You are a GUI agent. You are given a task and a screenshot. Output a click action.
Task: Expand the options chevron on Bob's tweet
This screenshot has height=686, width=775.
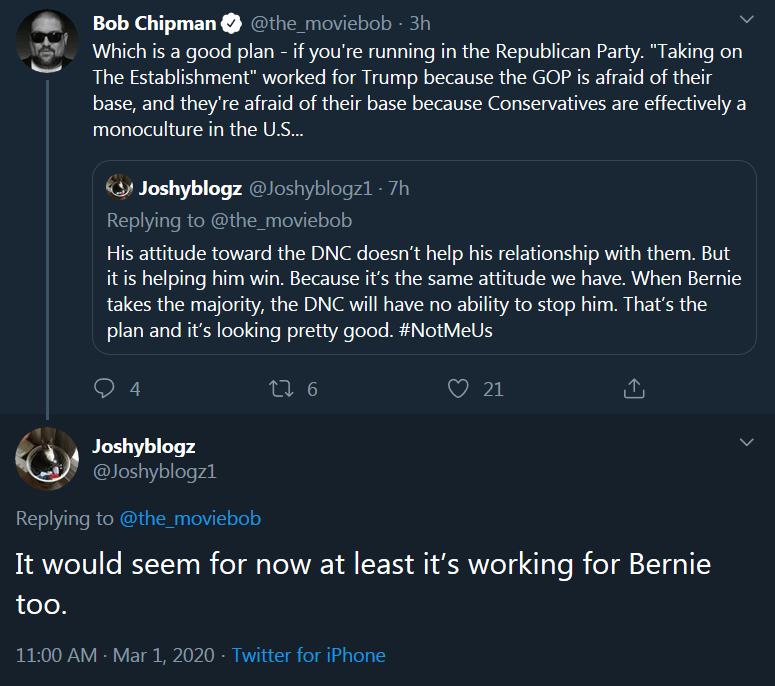(746, 19)
